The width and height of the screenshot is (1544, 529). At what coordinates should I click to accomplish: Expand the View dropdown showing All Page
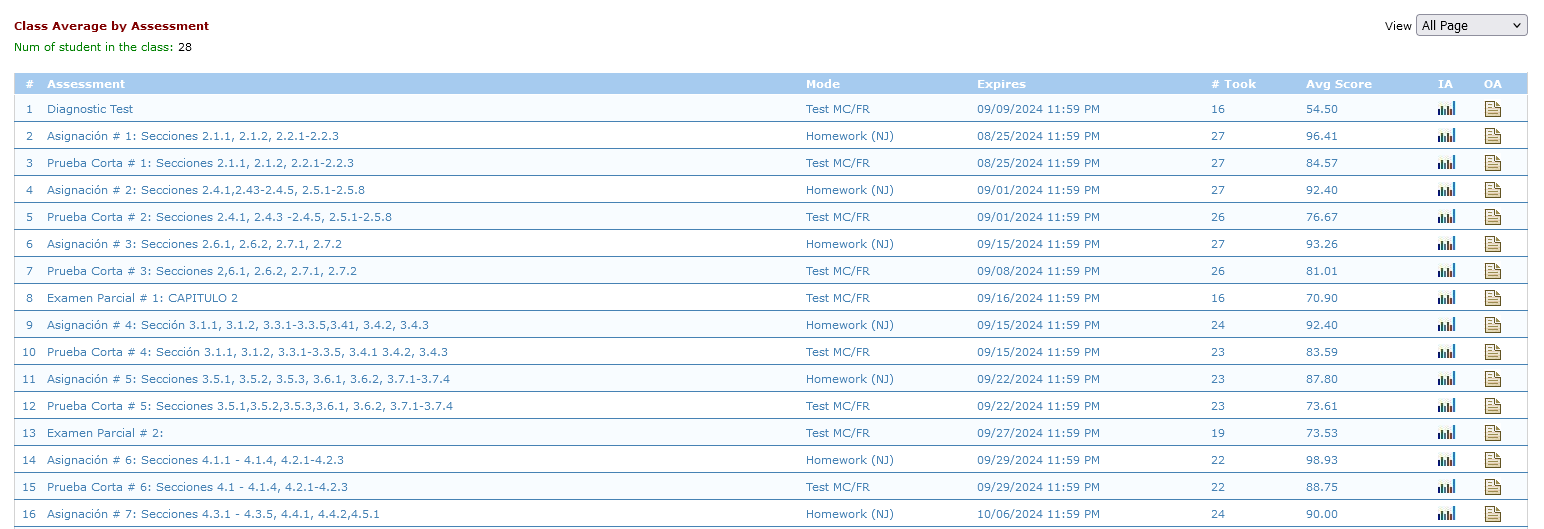[1471, 26]
